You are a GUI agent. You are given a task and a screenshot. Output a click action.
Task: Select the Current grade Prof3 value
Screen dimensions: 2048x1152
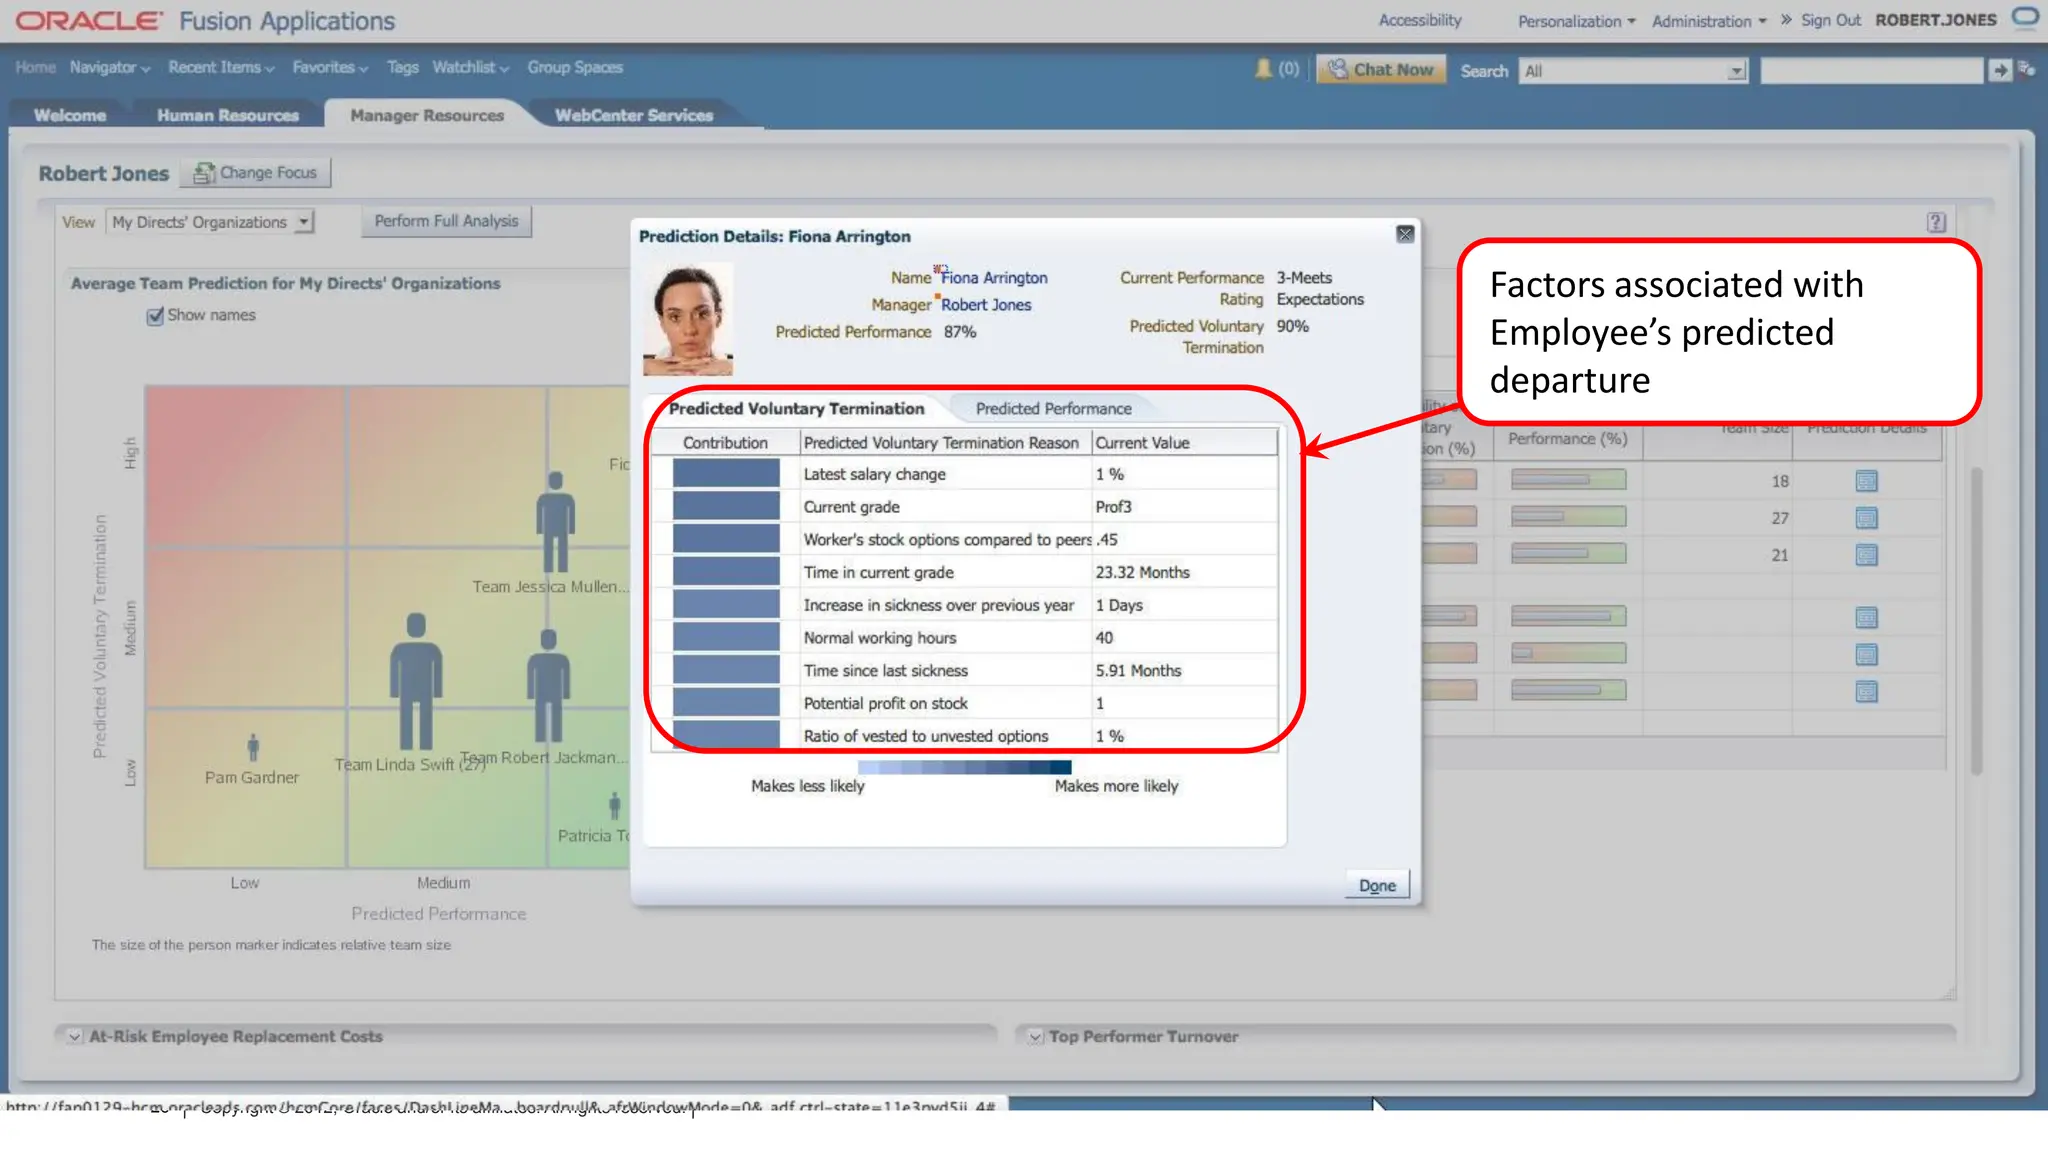(1113, 507)
